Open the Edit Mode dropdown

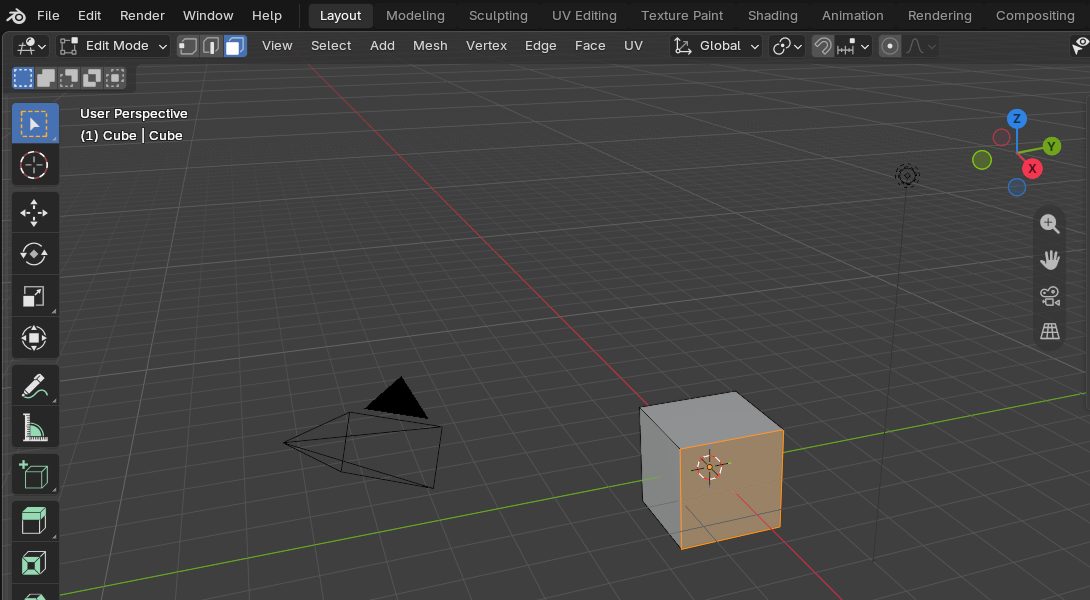click(113, 46)
